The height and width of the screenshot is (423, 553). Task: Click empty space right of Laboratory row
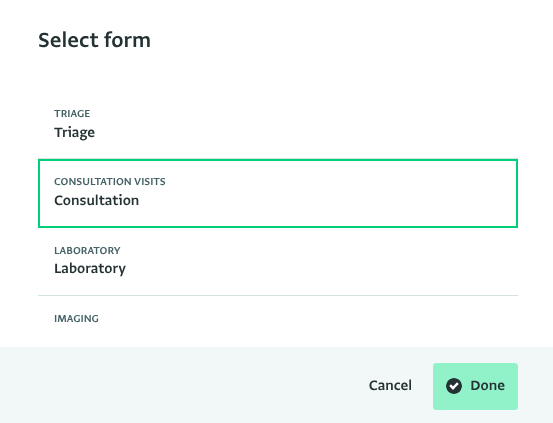coord(317,261)
